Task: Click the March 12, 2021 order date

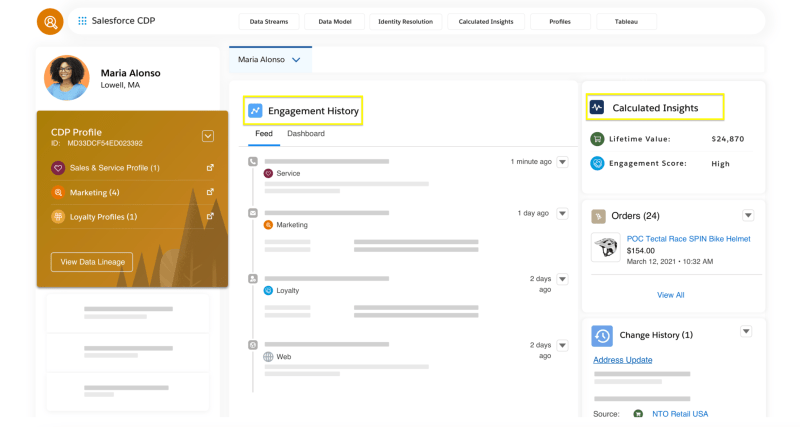Action: click(670, 261)
